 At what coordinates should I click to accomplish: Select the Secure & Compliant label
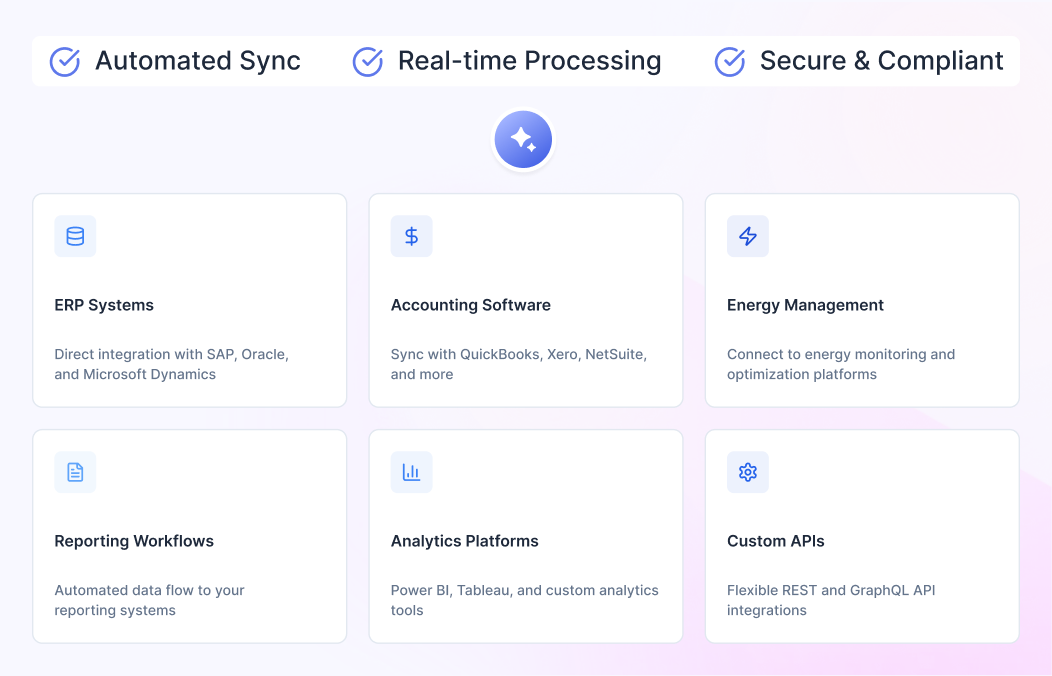[x=882, y=61]
